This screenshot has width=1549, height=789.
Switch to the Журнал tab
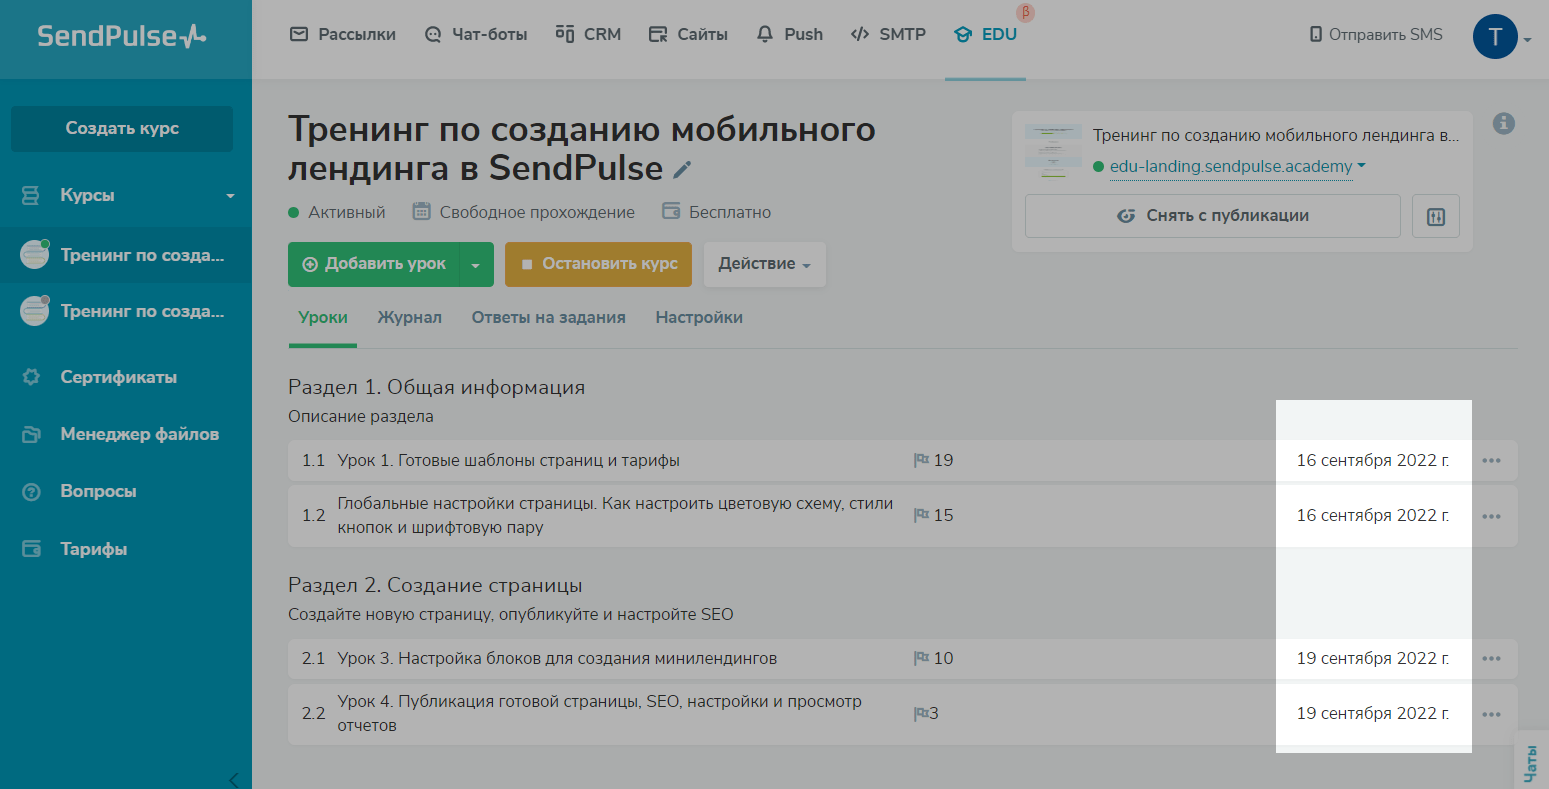(409, 317)
